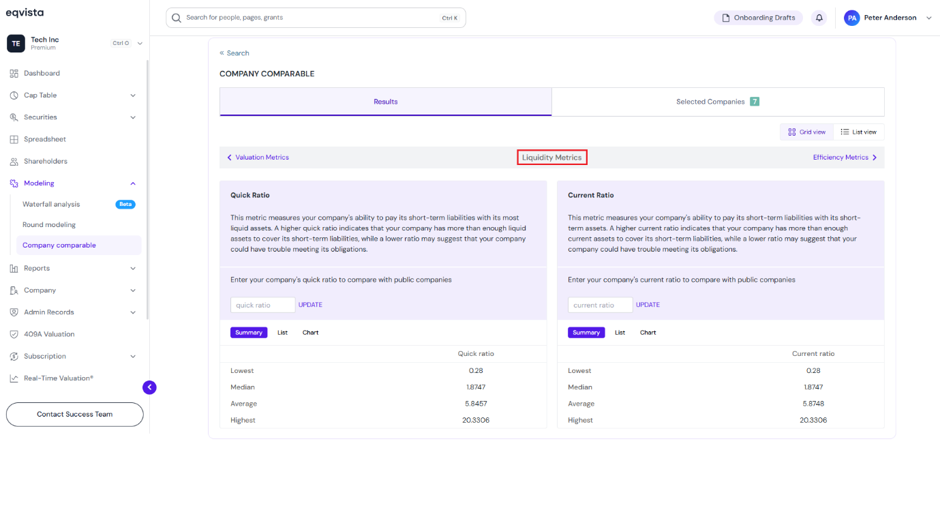940x508 pixels.
Task: Click the Shareholders sidebar icon
Action: click(x=14, y=161)
